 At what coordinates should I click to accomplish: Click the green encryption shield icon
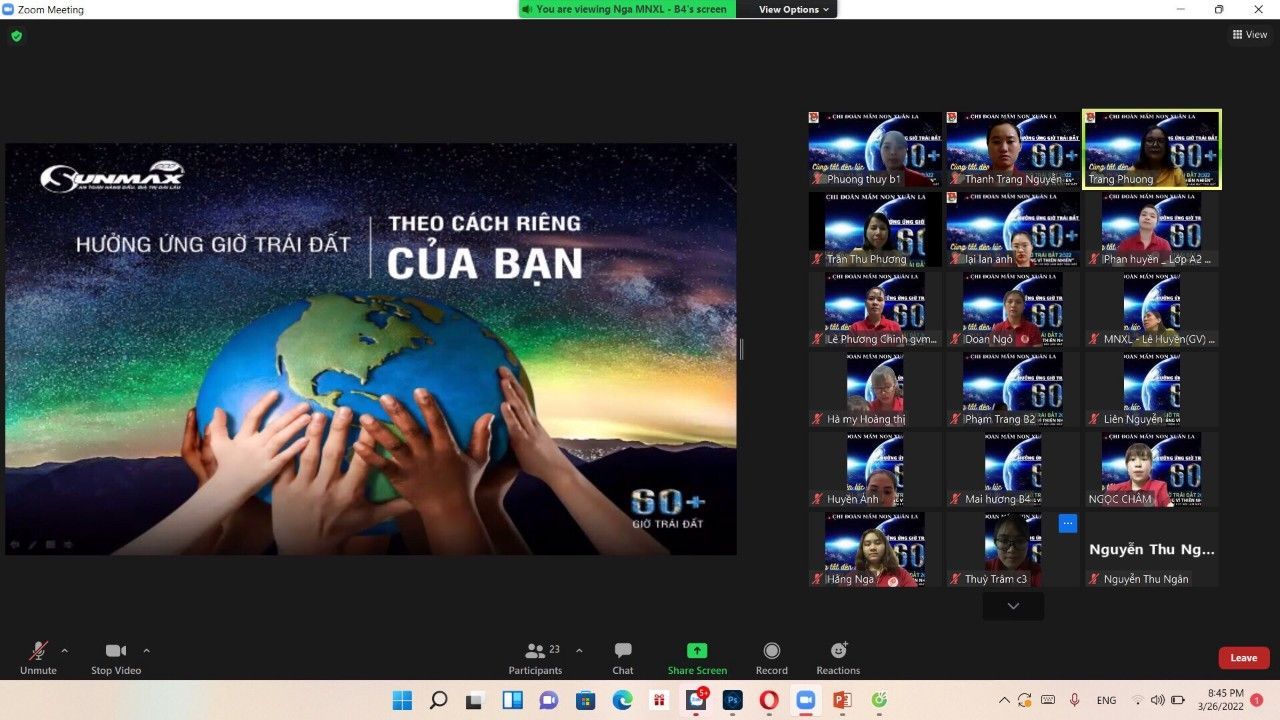pyautogui.click(x=16, y=36)
